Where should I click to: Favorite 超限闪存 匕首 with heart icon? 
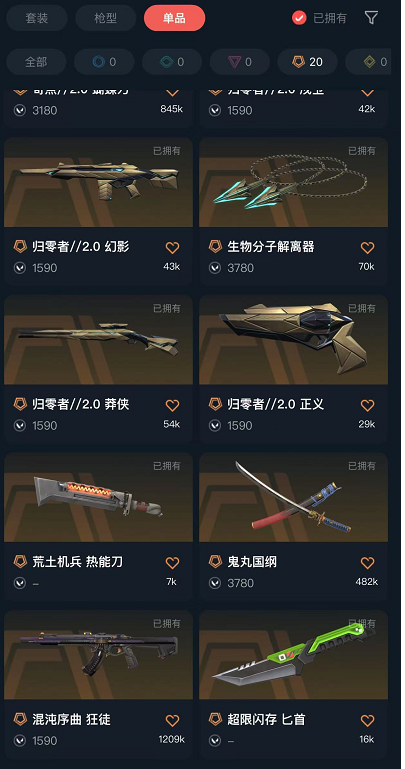point(367,720)
